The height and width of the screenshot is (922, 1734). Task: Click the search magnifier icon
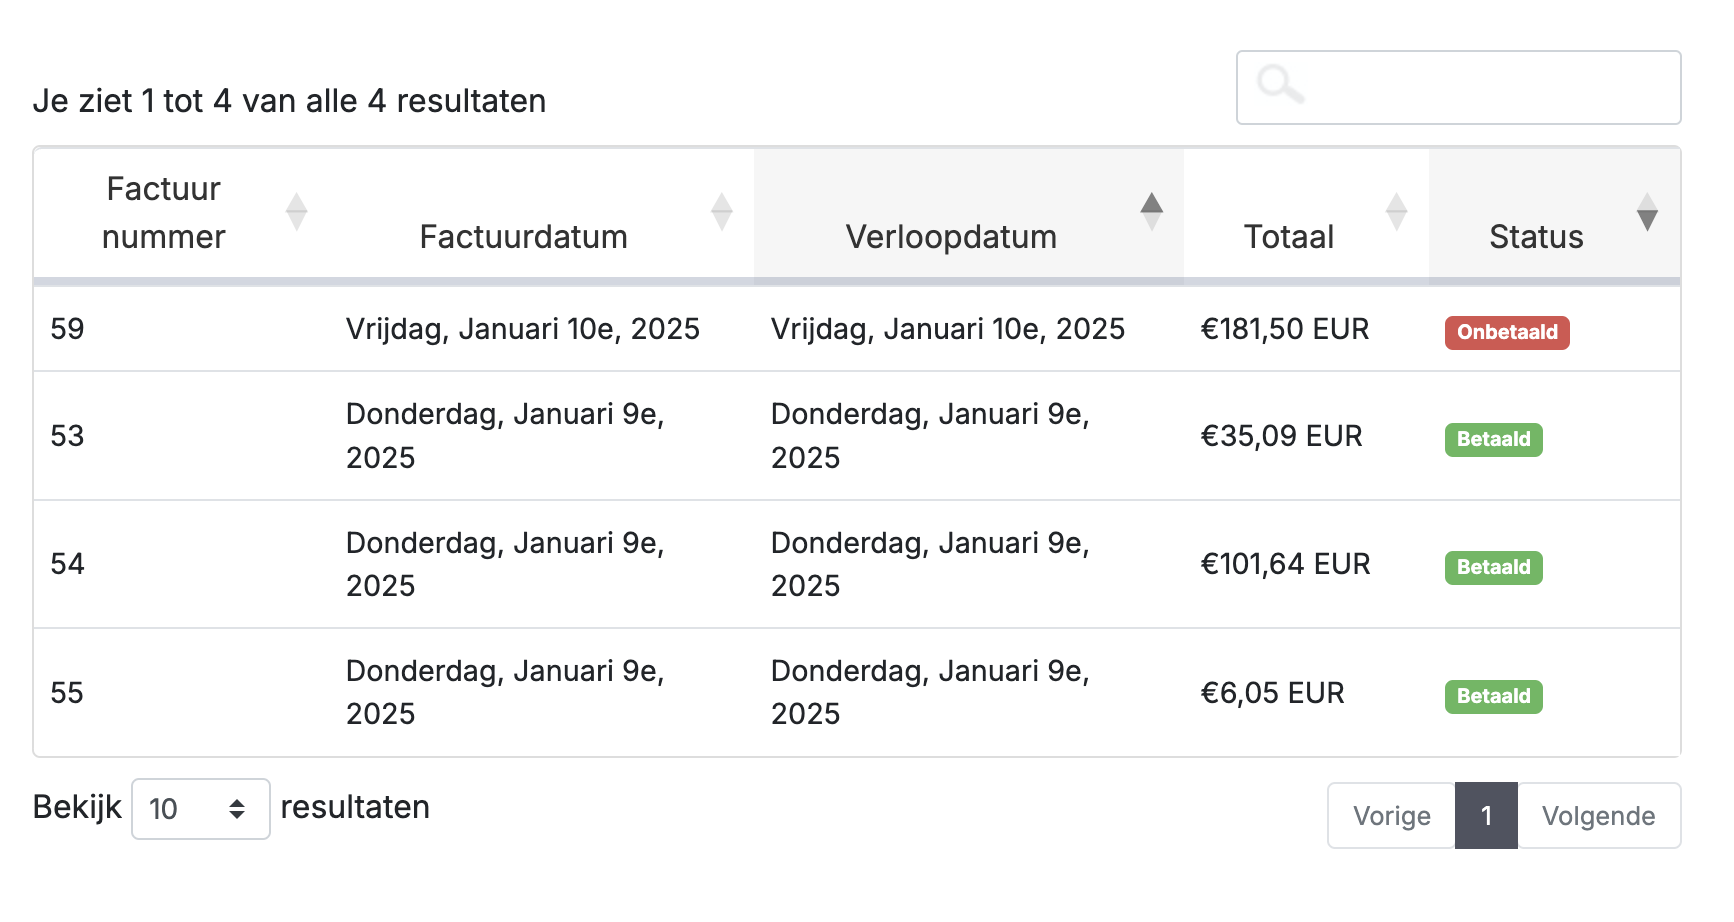coord(1280,84)
